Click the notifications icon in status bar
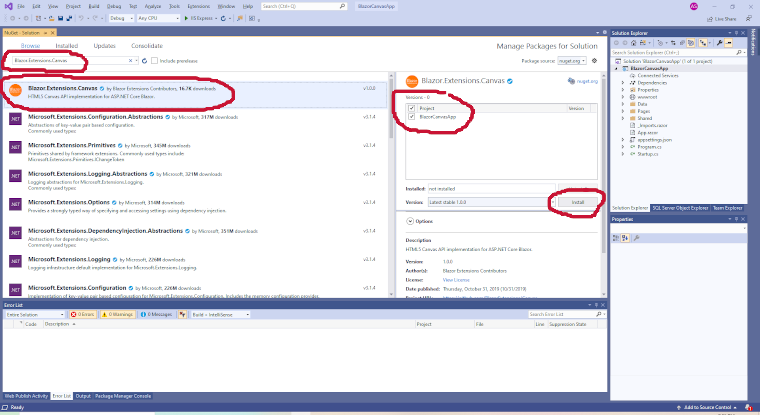The width and height of the screenshot is (760, 415). 749,407
